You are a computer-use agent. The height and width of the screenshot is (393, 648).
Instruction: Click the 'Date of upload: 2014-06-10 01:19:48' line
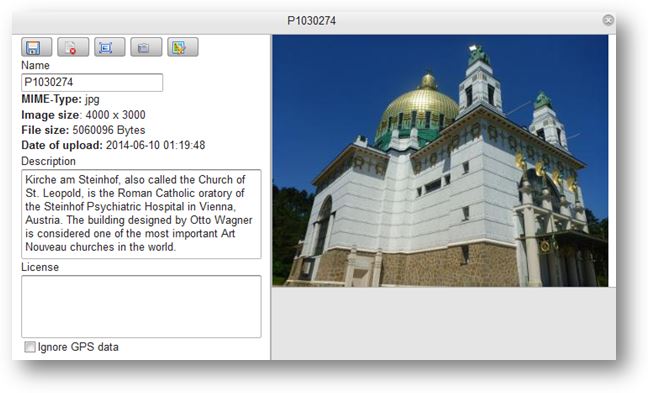[113, 145]
